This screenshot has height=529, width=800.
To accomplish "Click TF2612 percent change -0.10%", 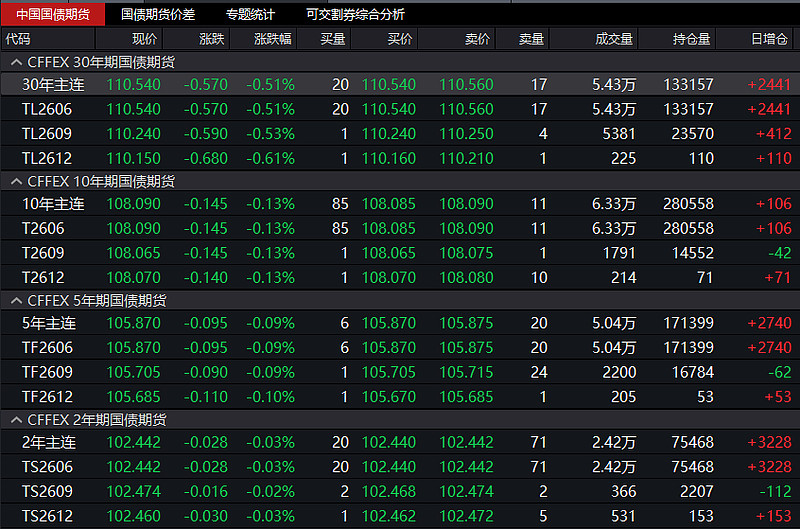I will [270, 396].
